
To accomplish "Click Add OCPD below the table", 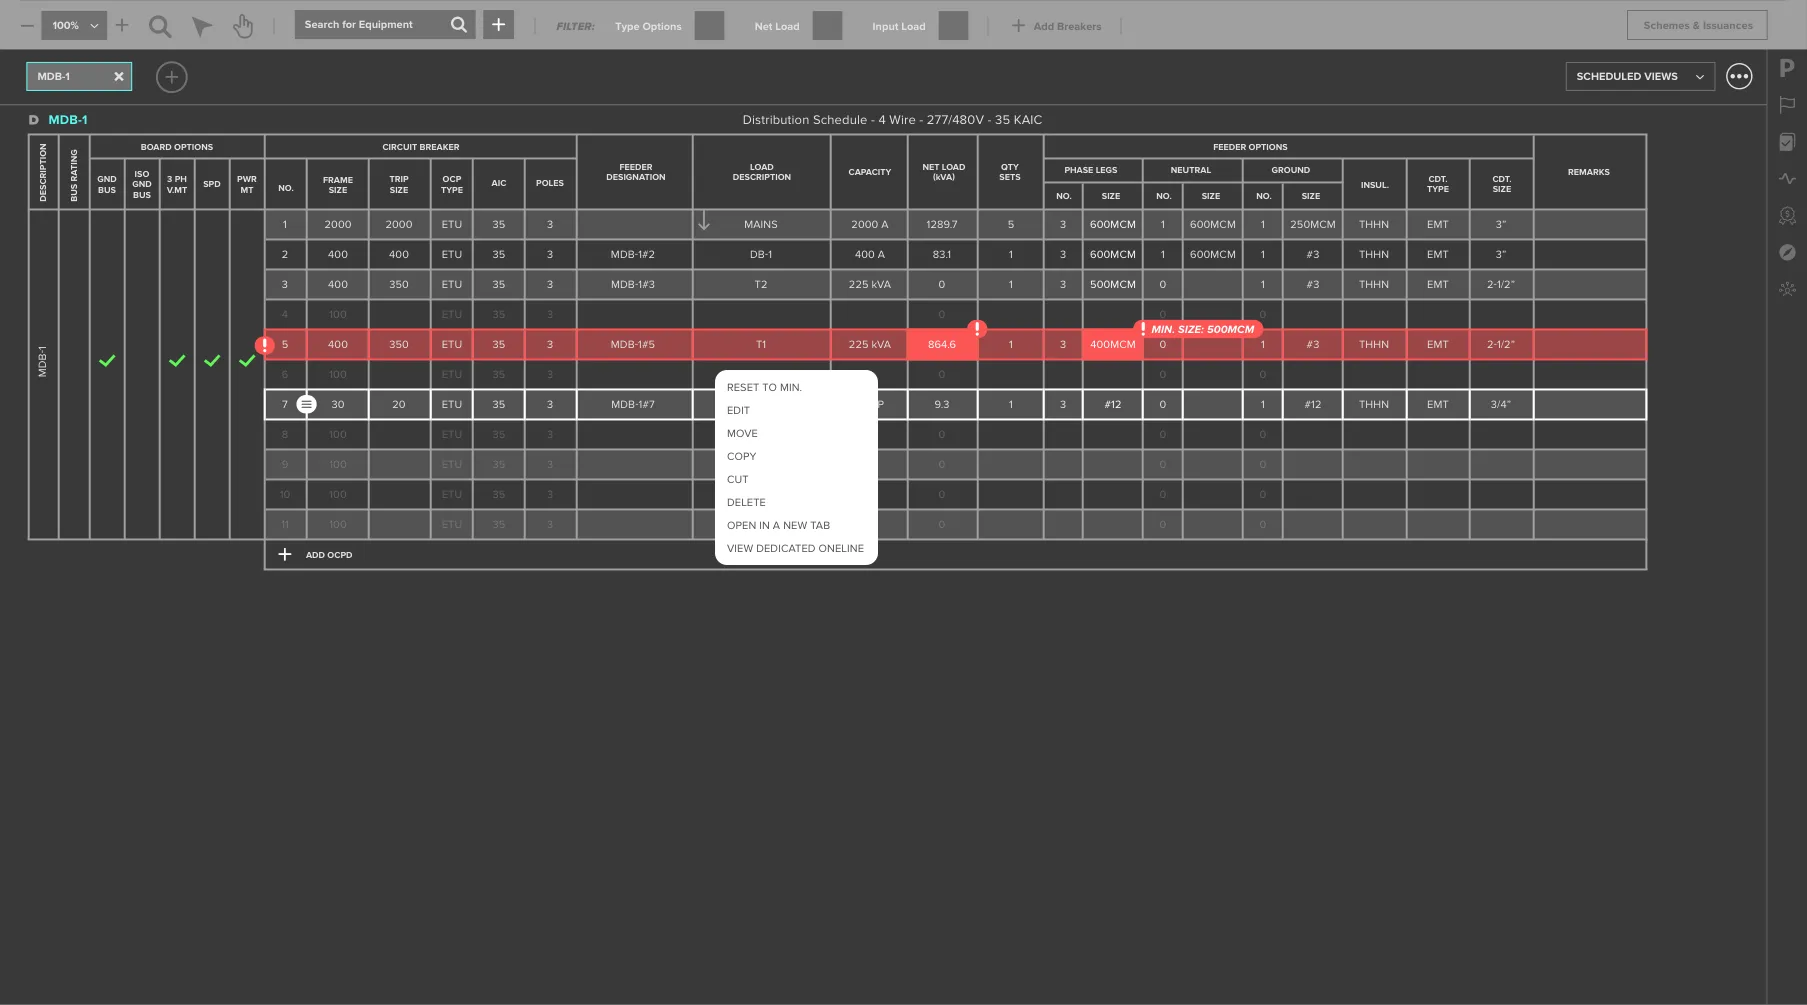I will [315, 555].
